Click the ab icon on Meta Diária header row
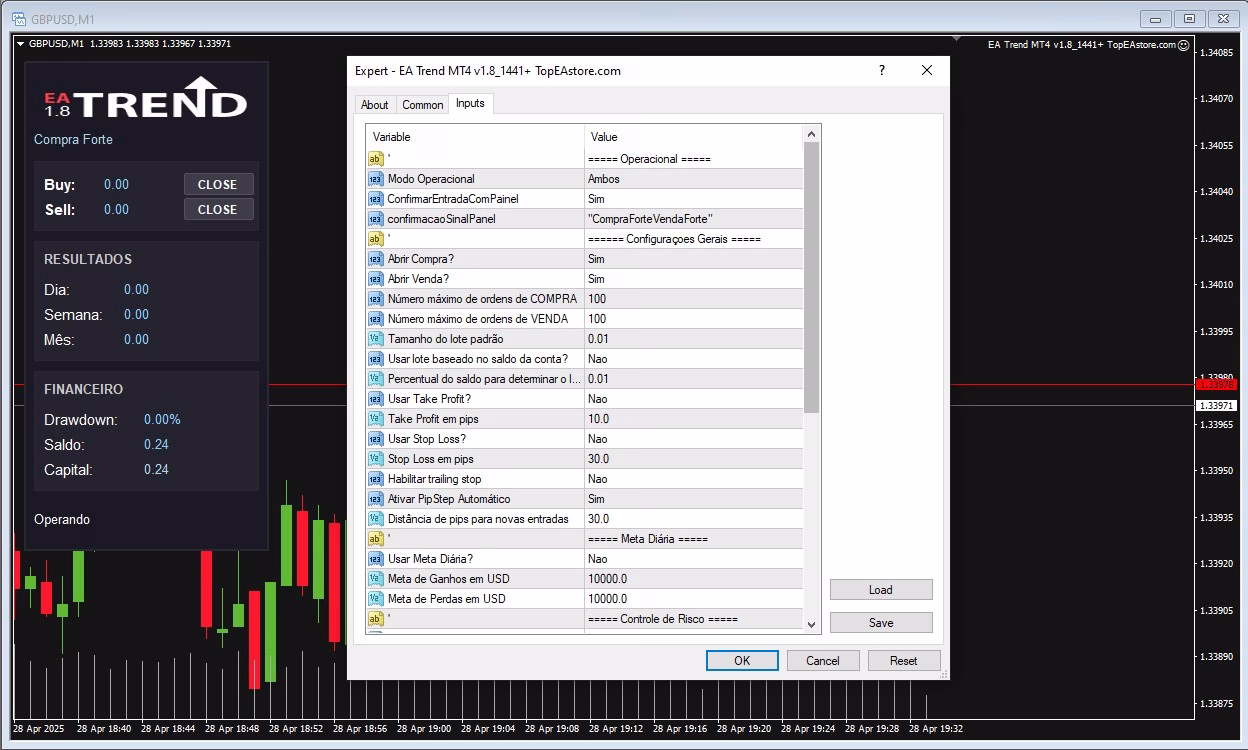This screenshot has height=750, width=1248. click(x=376, y=539)
